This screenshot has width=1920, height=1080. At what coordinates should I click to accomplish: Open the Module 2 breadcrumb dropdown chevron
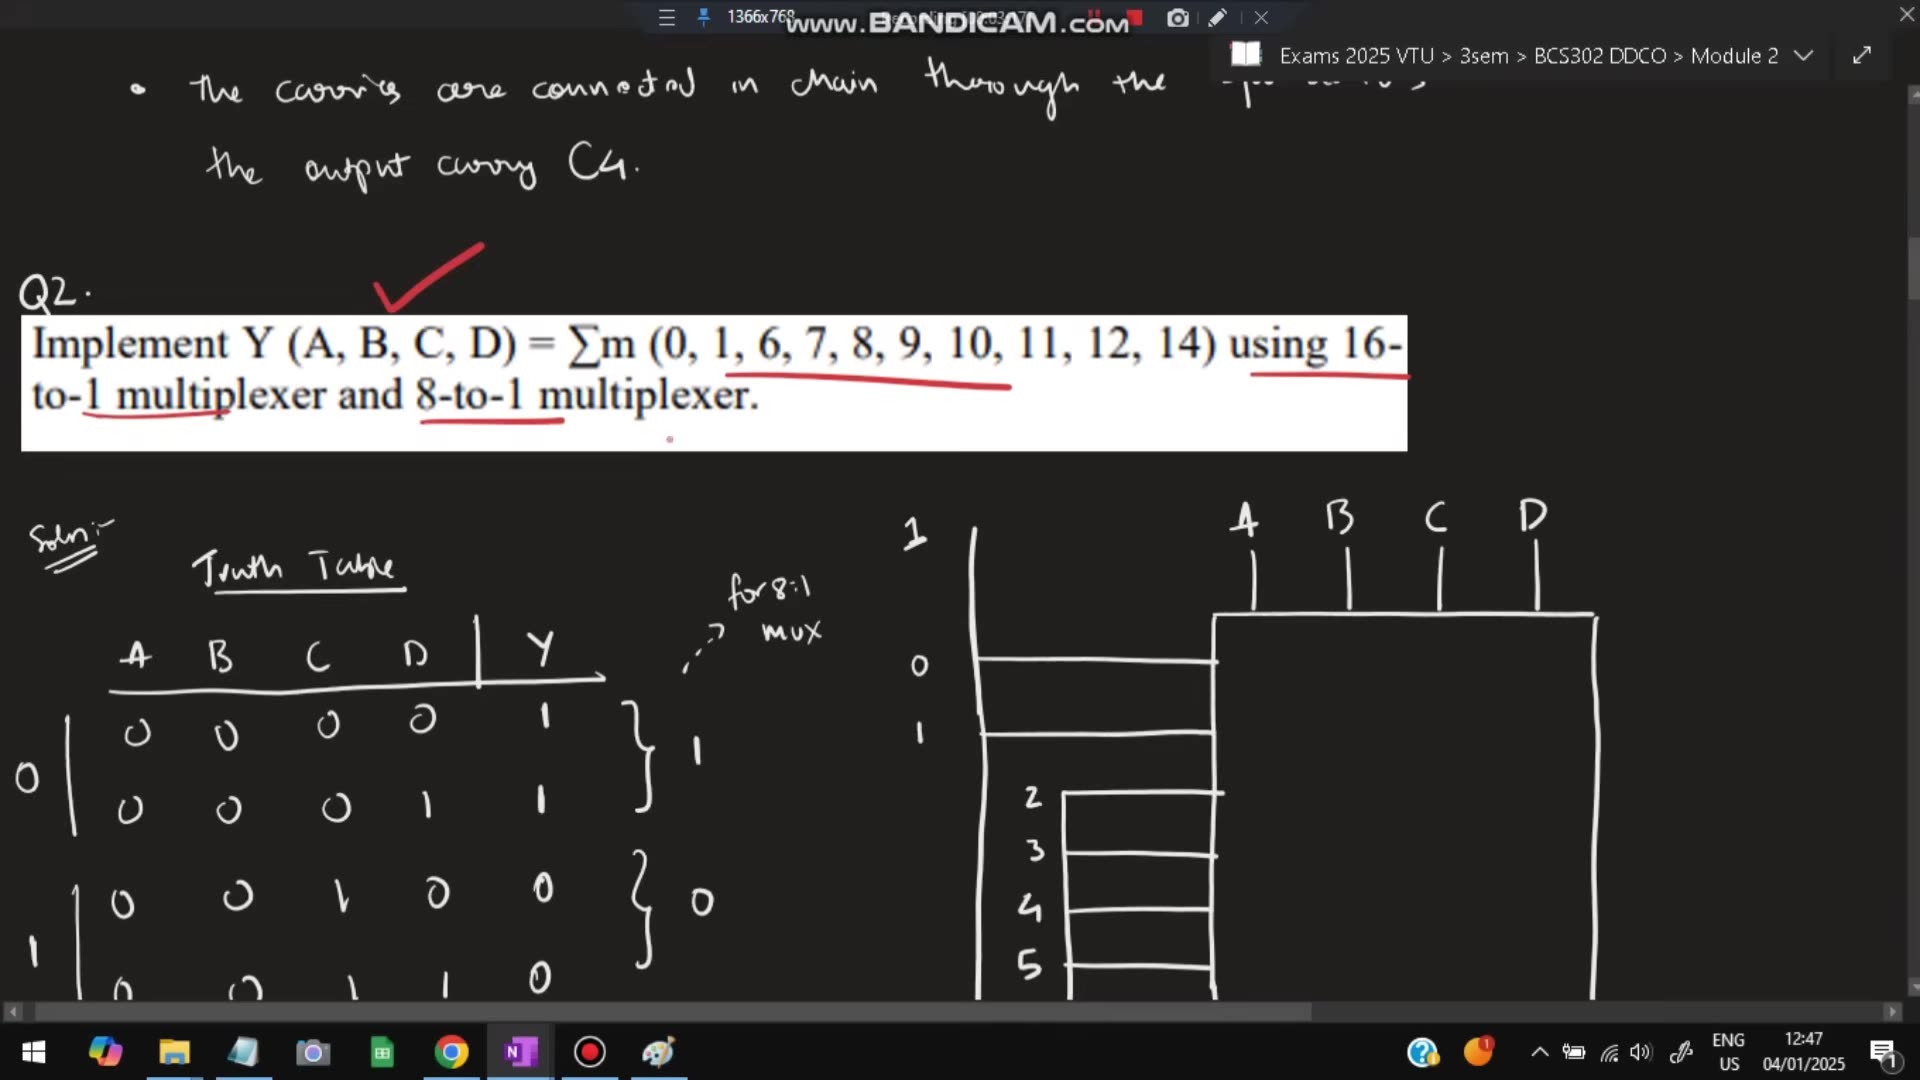(x=1804, y=56)
